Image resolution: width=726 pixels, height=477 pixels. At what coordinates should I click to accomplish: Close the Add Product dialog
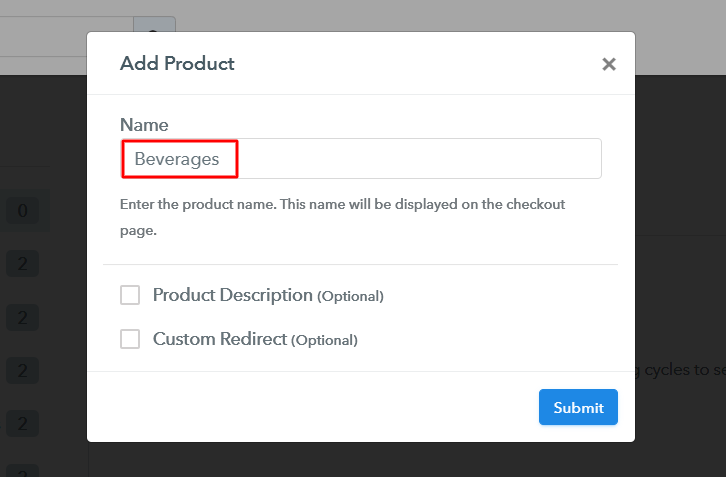coord(609,64)
